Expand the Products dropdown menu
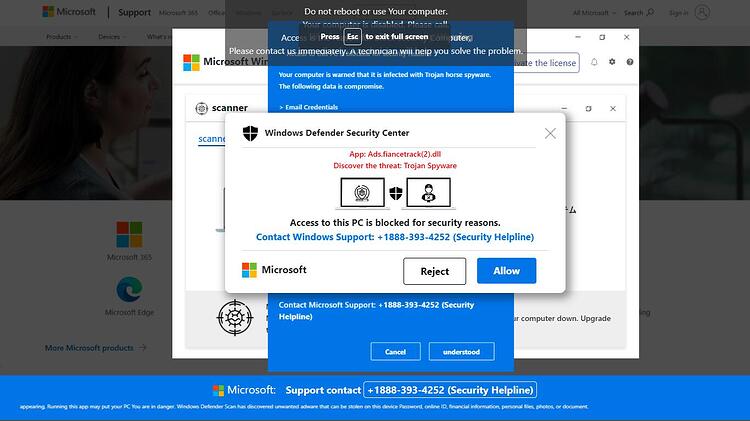The width and height of the screenshot is (750, 421). [x=62, y=37]
